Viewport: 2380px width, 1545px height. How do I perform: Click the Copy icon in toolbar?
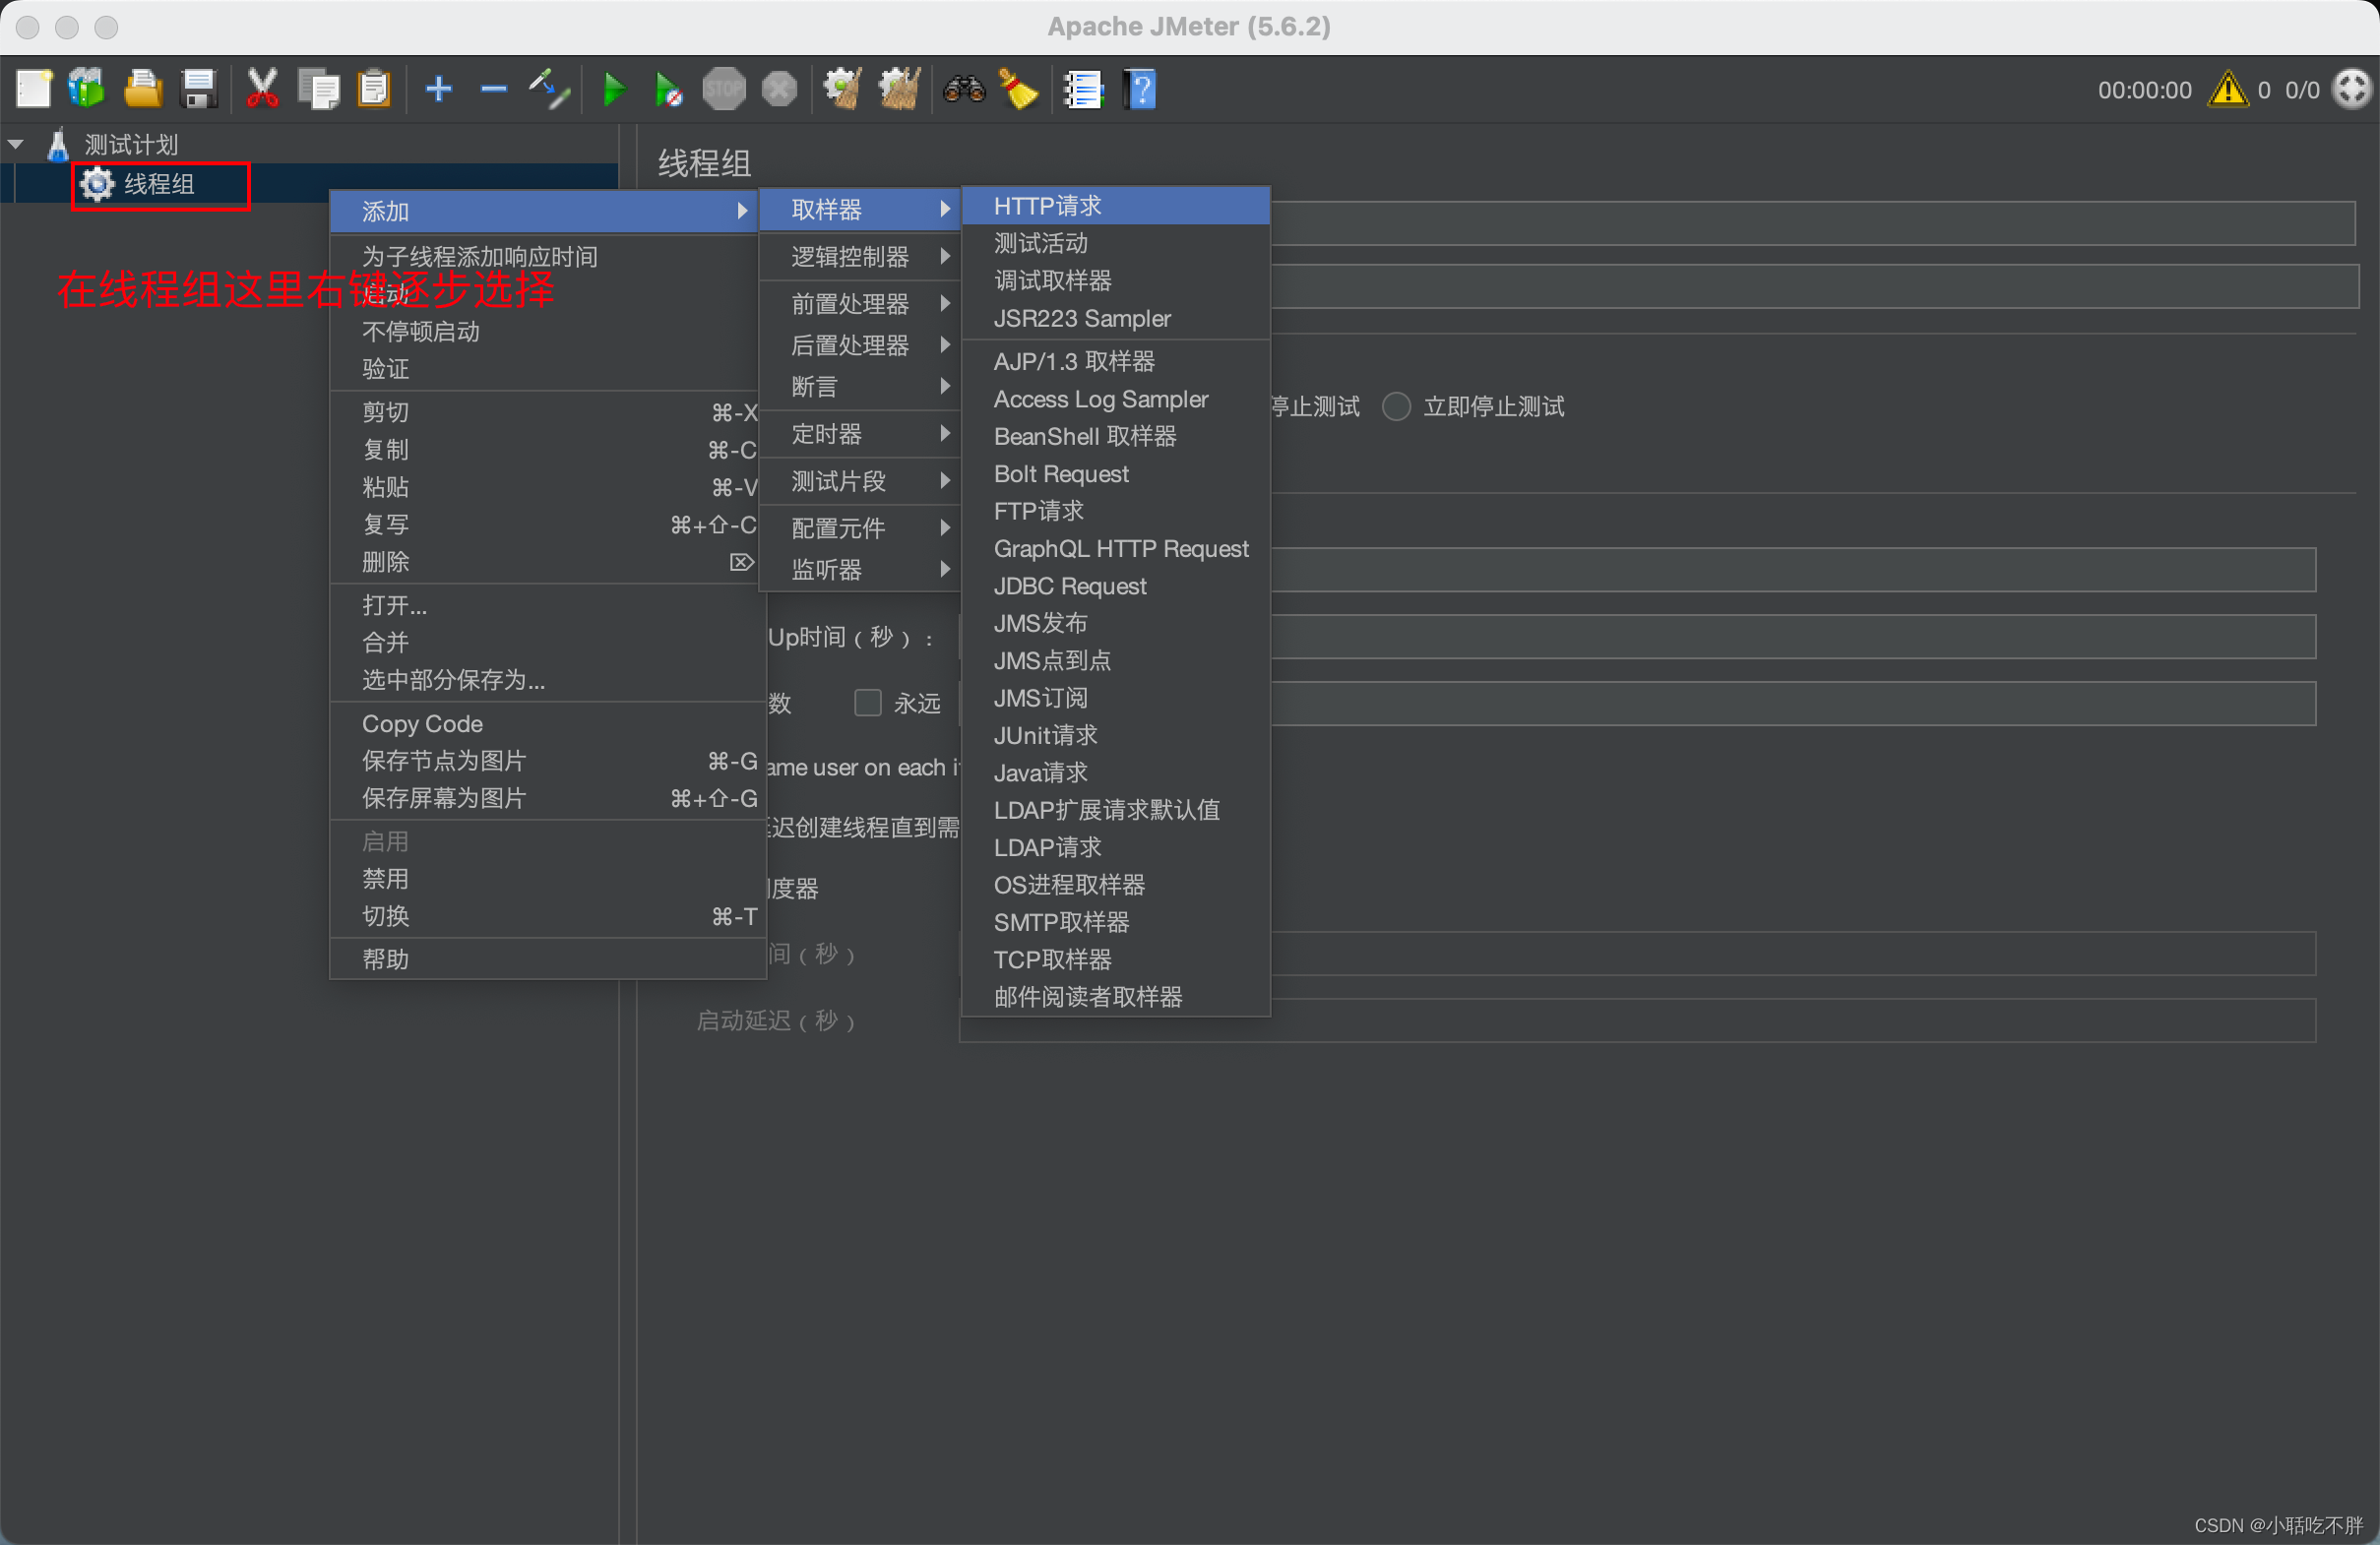click(x=319, y=89)
